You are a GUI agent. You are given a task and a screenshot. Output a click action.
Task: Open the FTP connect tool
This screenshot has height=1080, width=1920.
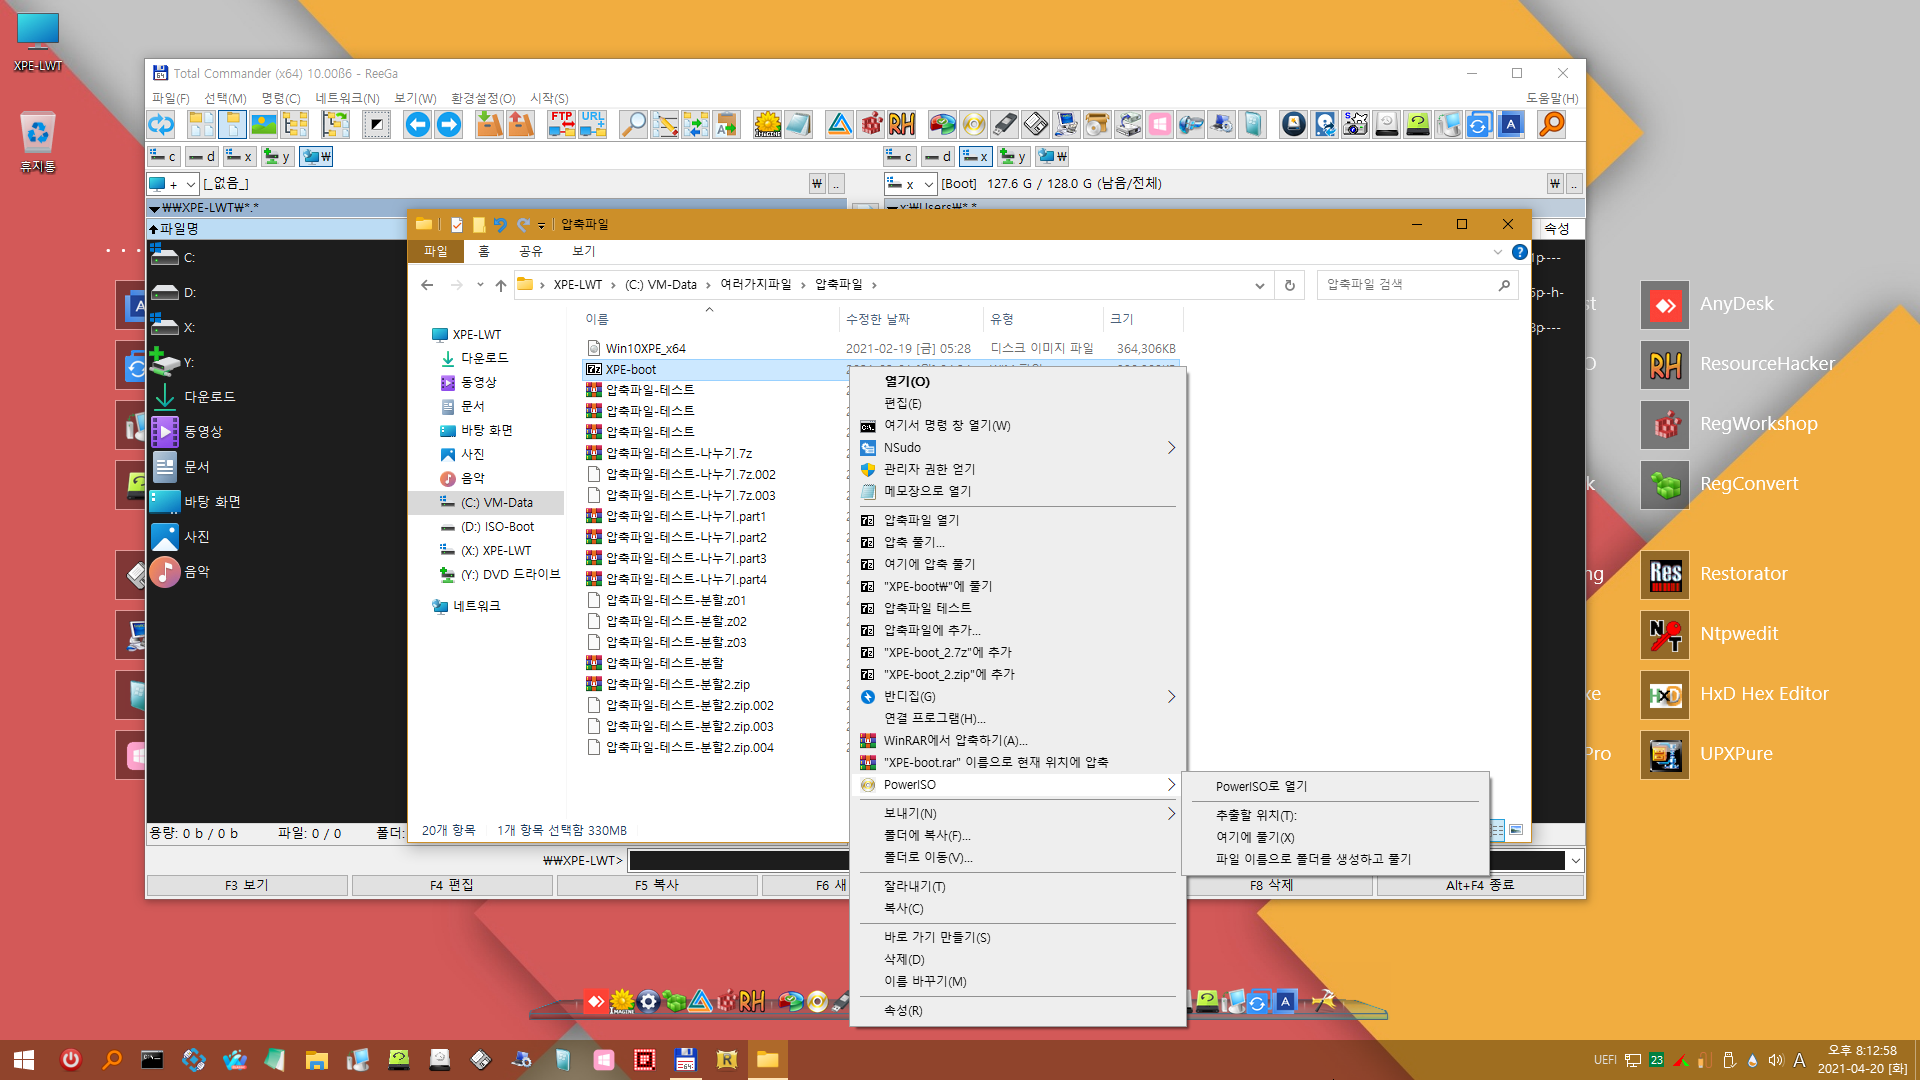(561, 124)
